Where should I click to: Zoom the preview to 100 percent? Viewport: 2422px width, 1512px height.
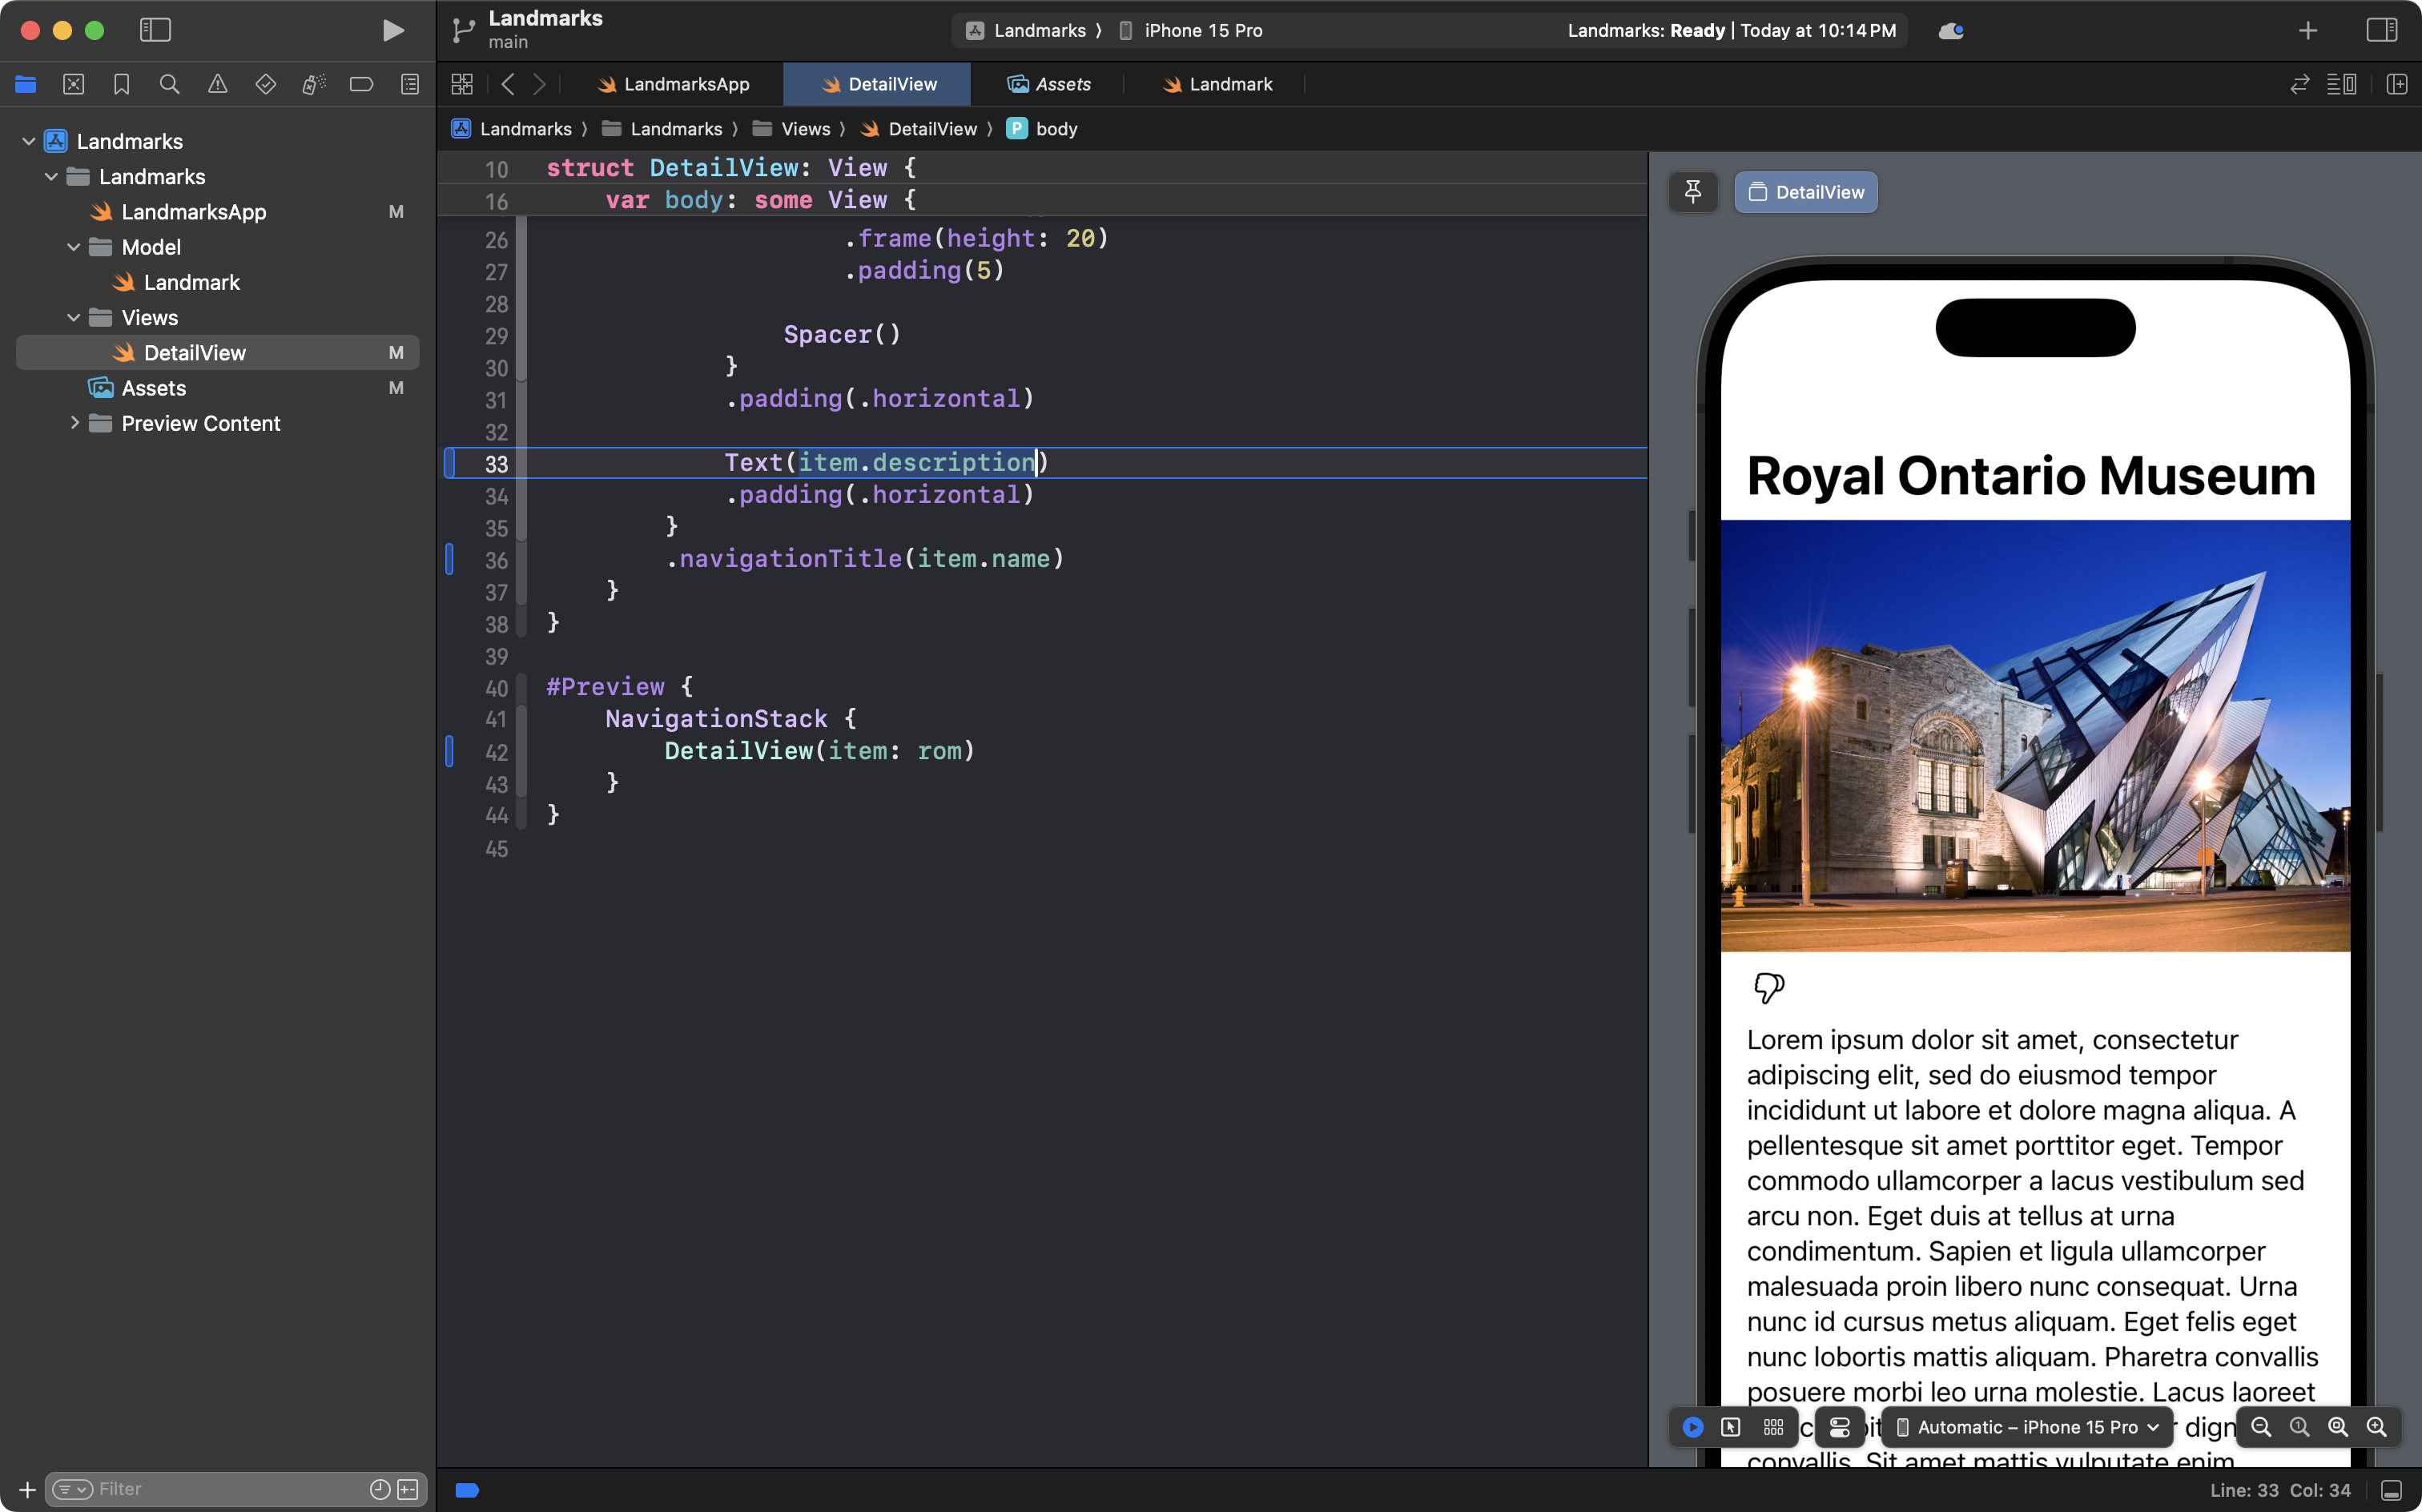2299,1427
